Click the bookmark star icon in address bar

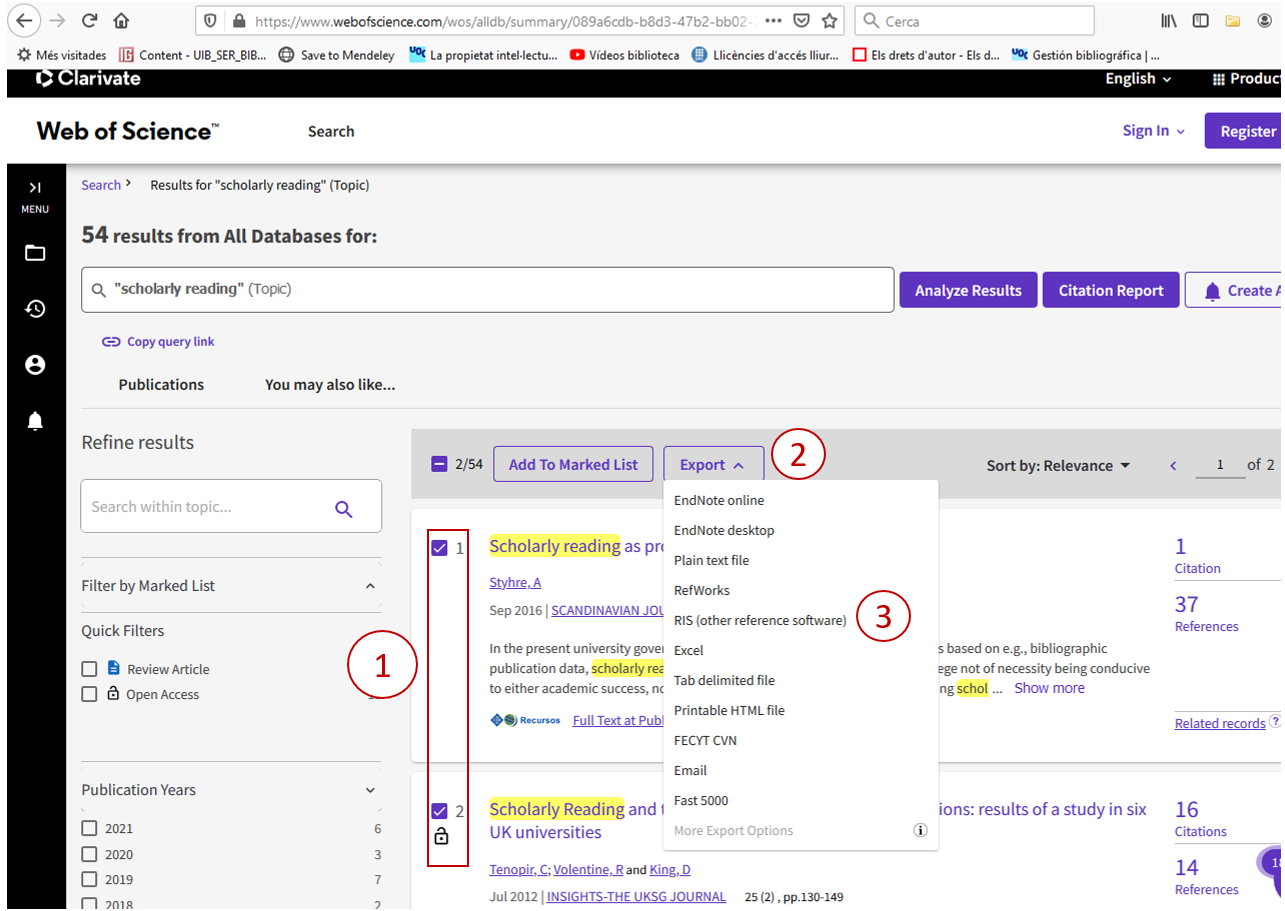point(829,20)
